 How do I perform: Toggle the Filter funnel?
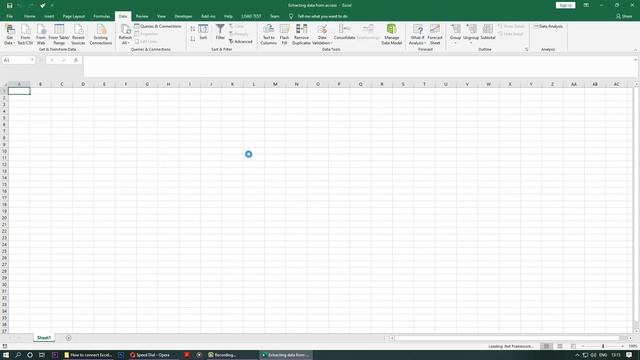pos(220,32)
